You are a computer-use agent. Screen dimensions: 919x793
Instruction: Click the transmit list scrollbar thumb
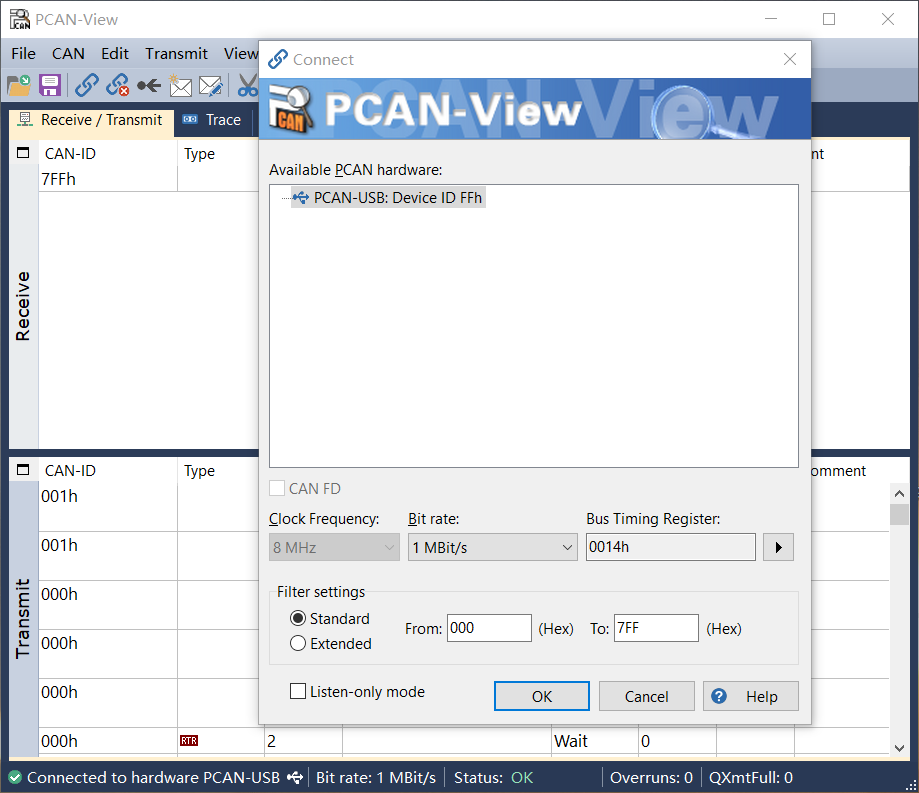900,514
